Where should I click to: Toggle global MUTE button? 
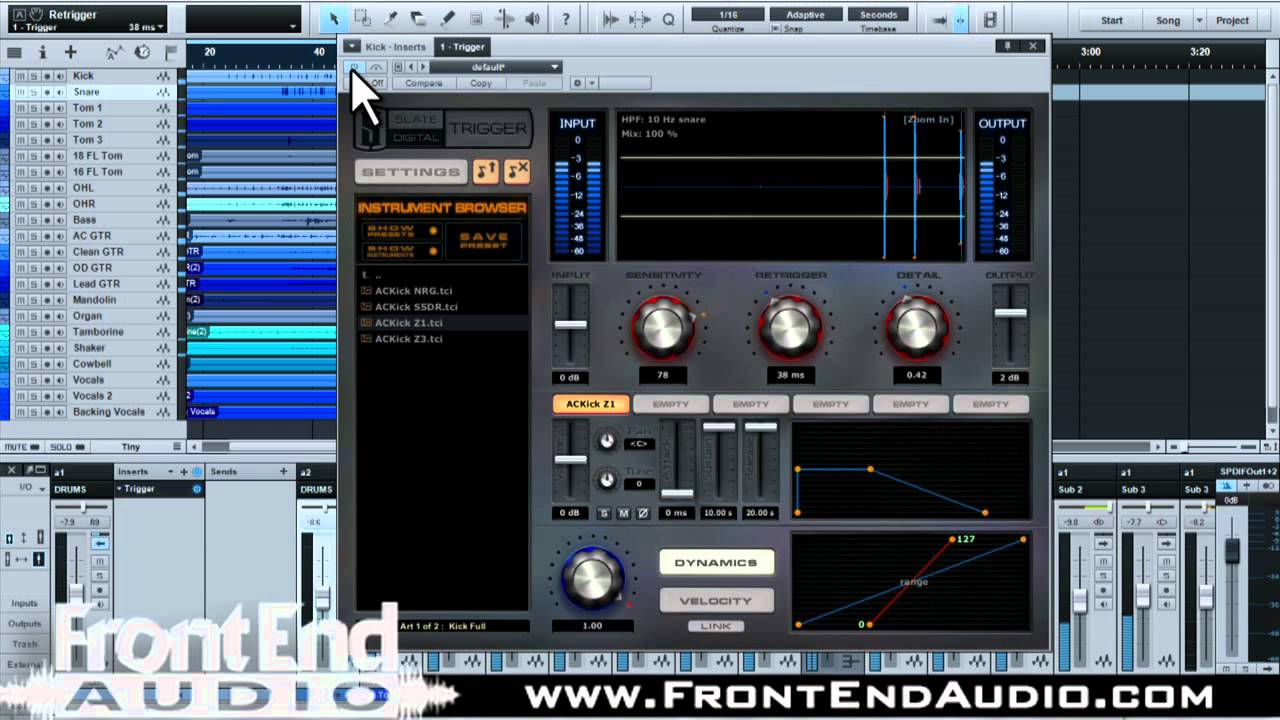(22, 447)
